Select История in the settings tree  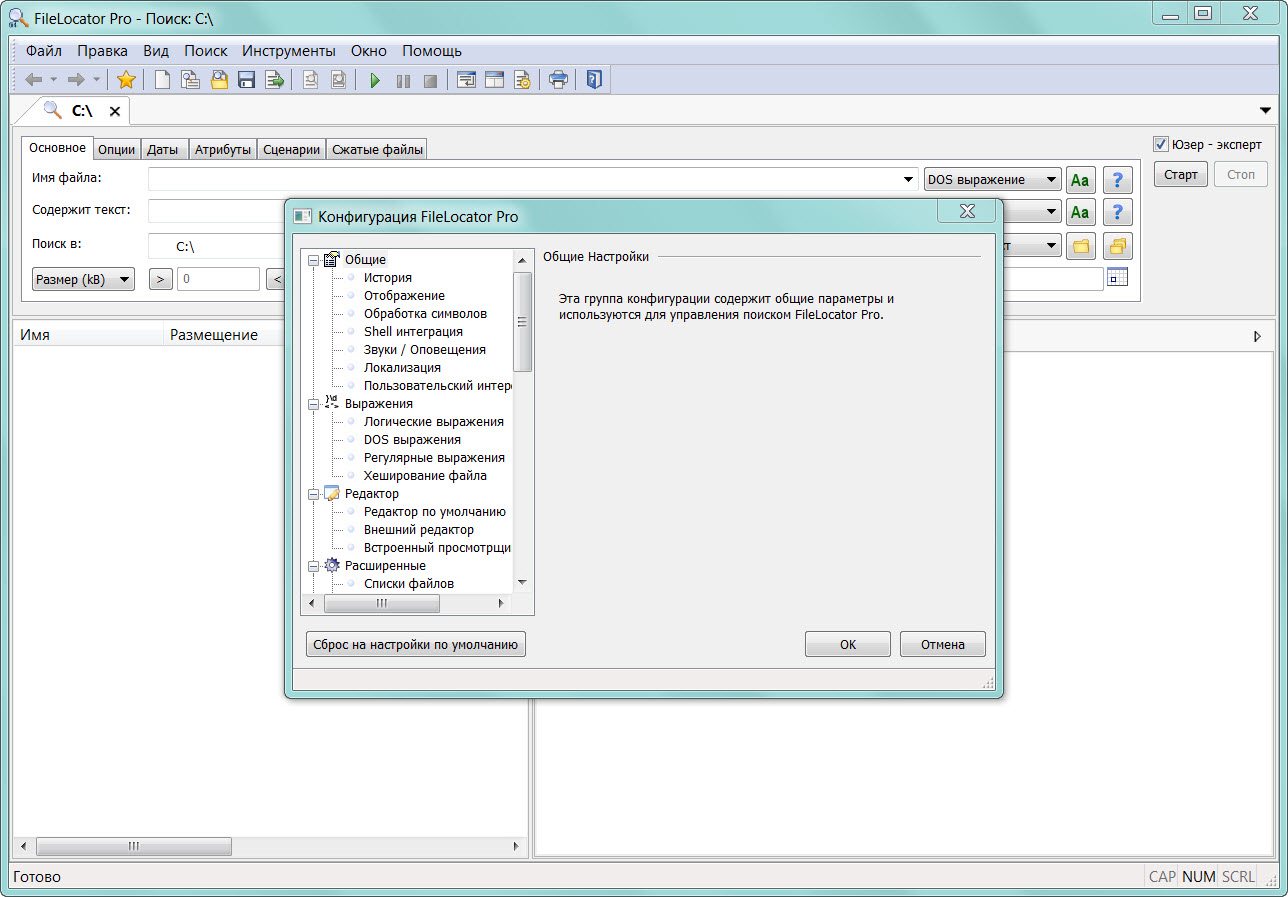[x=388, y=278]
